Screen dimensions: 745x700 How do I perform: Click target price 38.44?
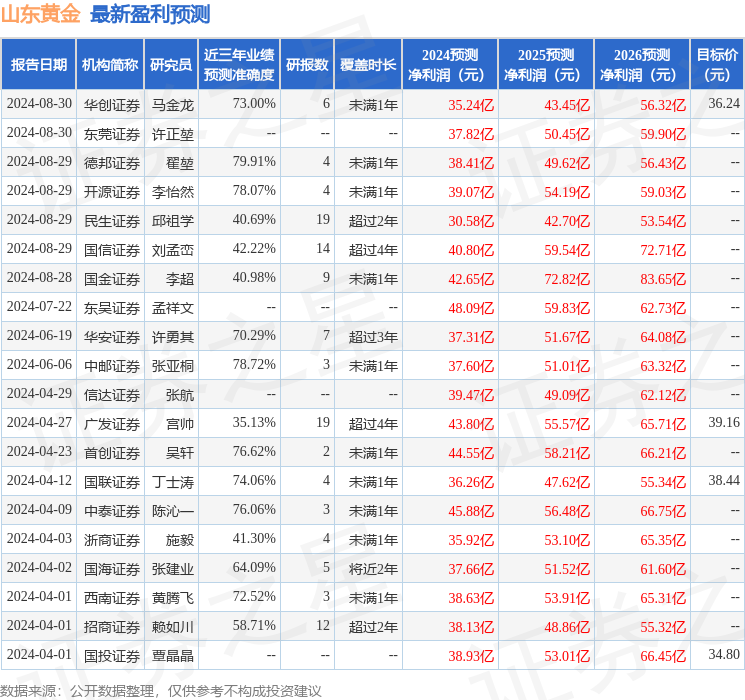pyautogui.click(x=724, y=480)
